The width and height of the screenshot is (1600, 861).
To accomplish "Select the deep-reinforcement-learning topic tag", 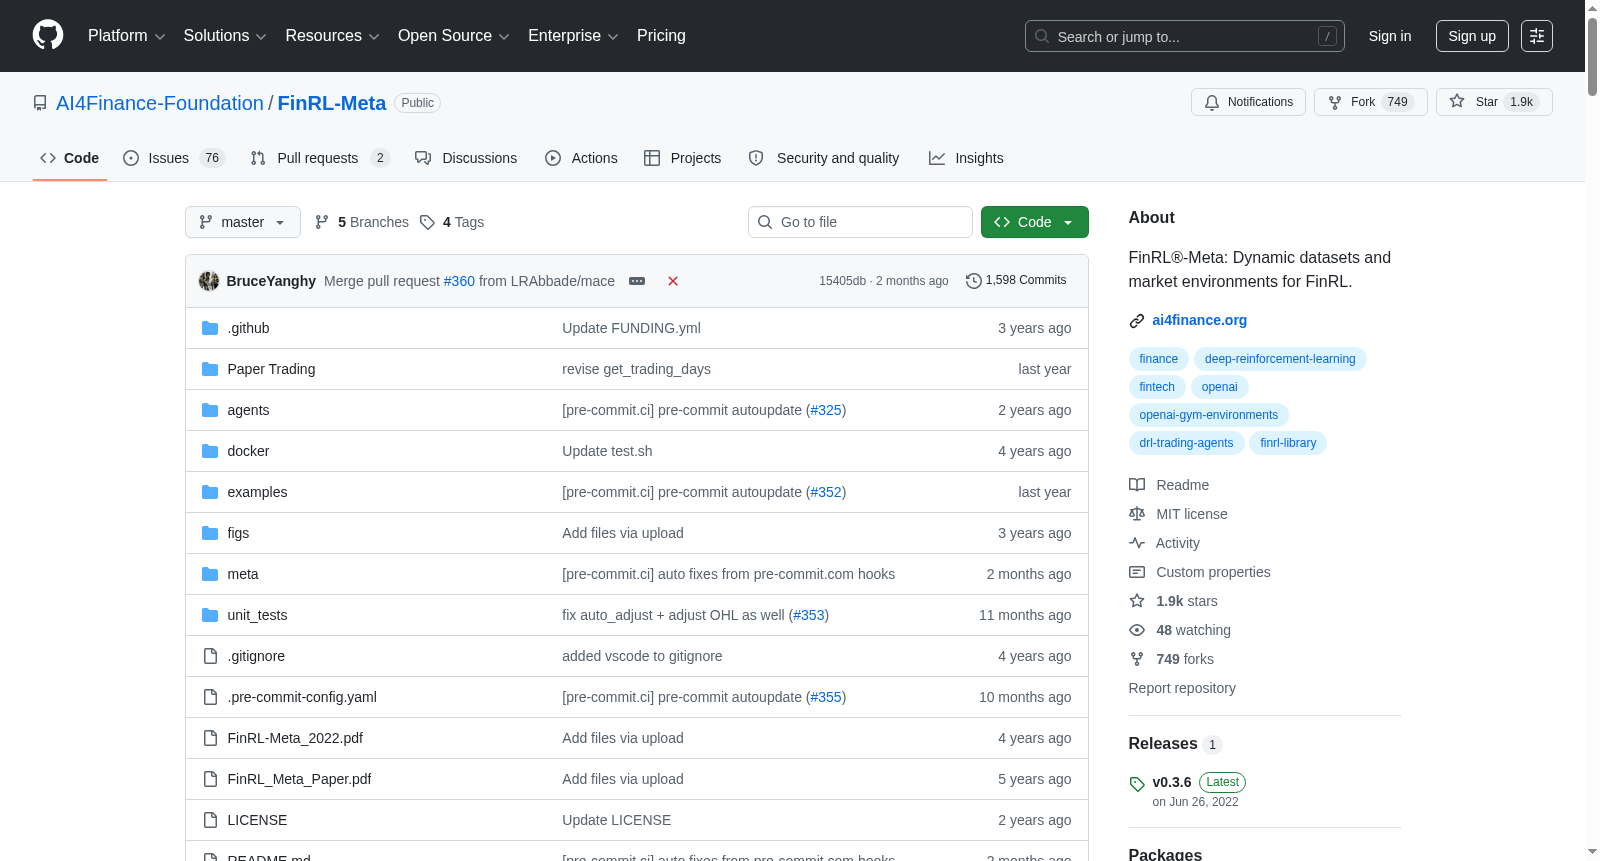I will pyautogui.click(x=1280, y=359).
